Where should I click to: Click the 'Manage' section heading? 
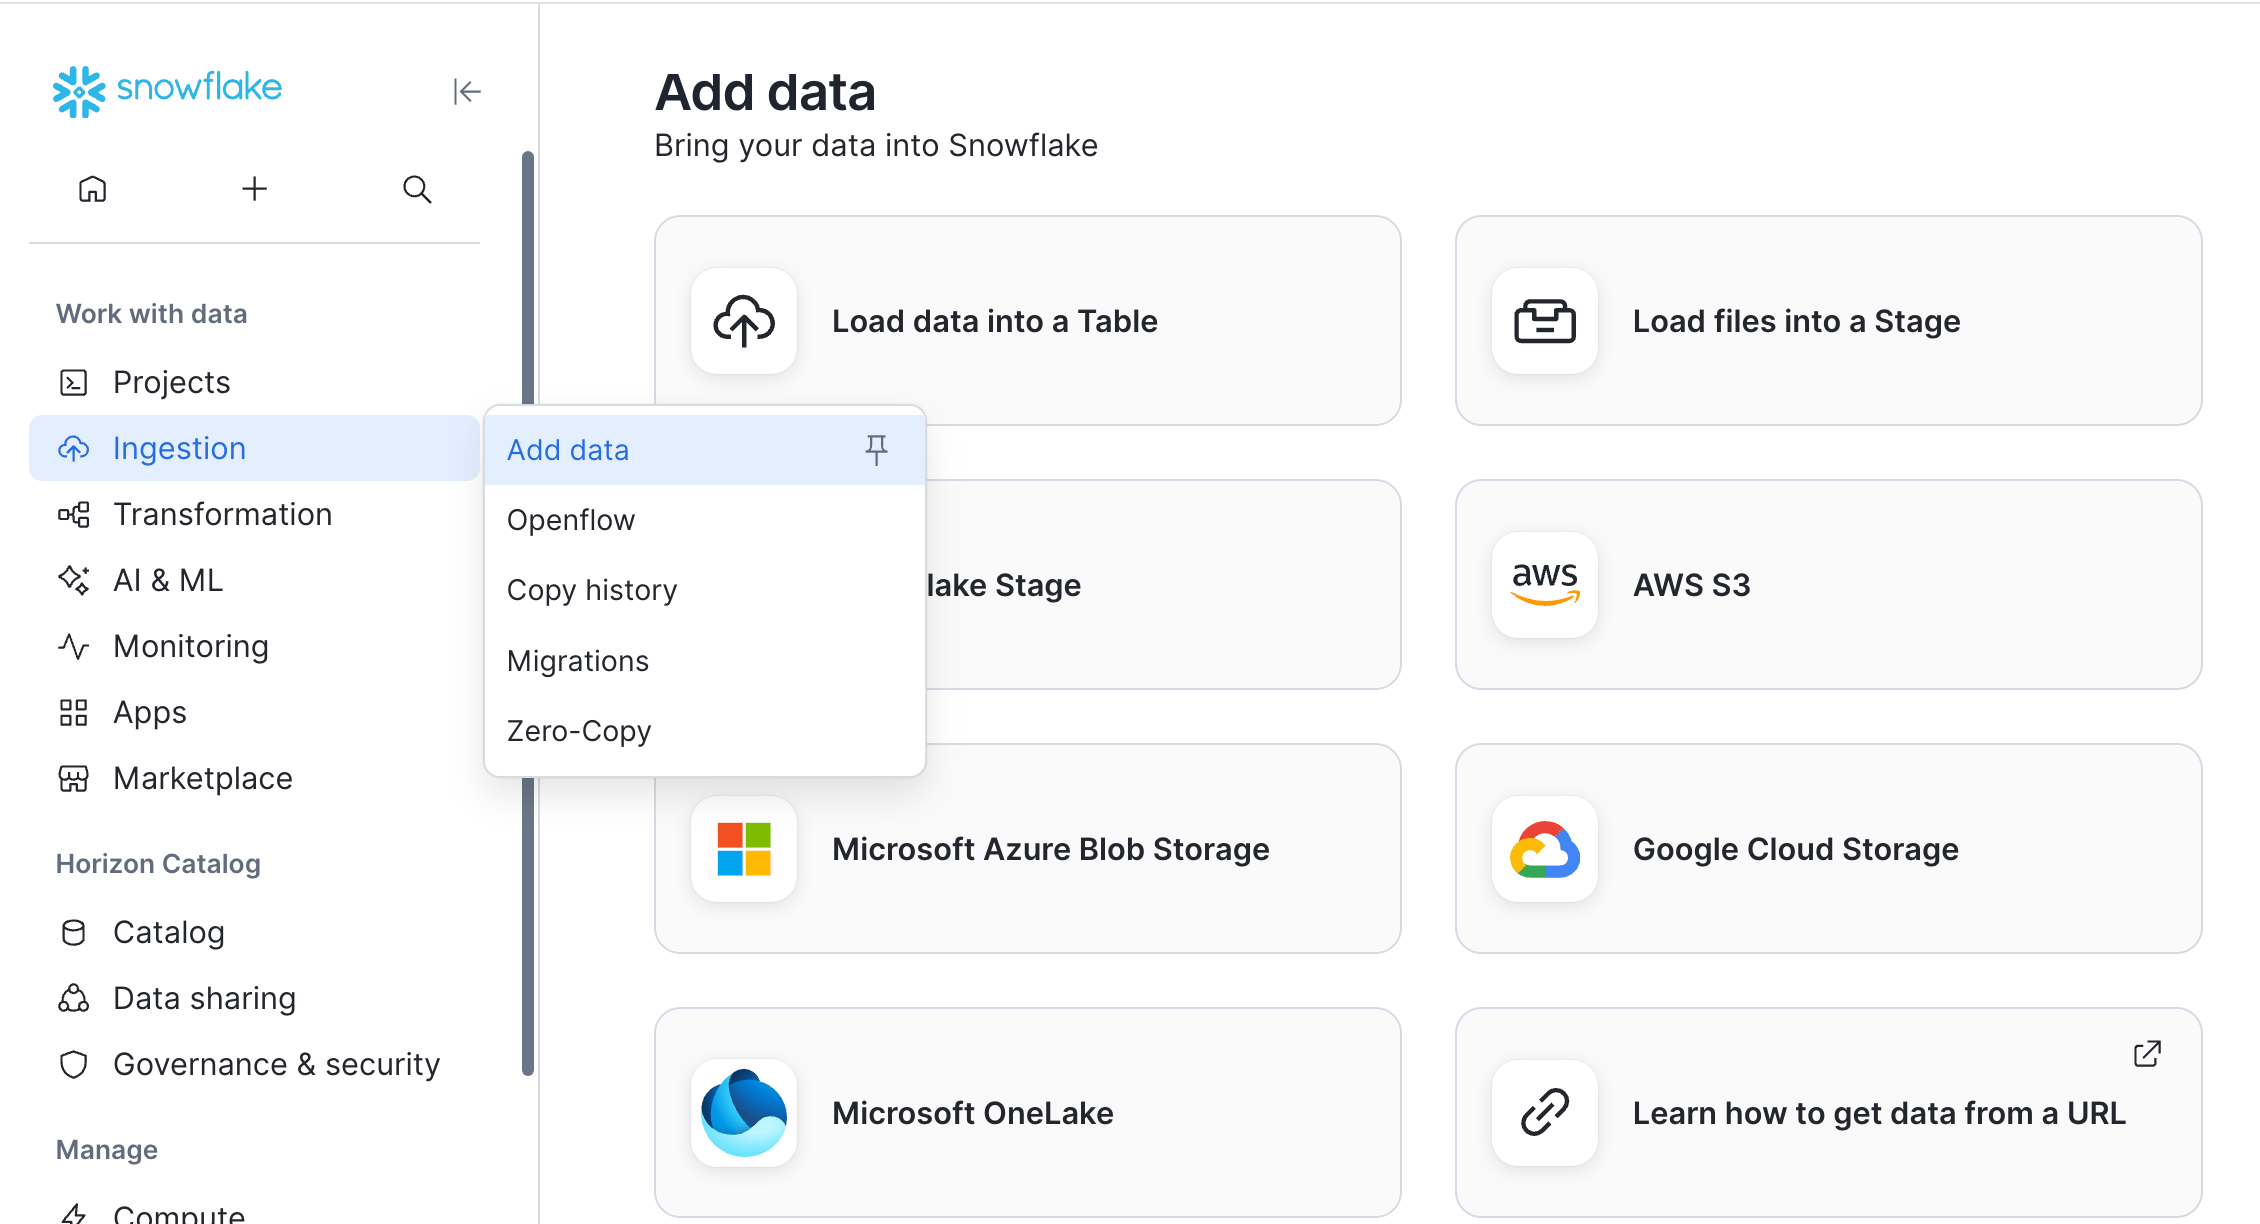[107, 1150]
